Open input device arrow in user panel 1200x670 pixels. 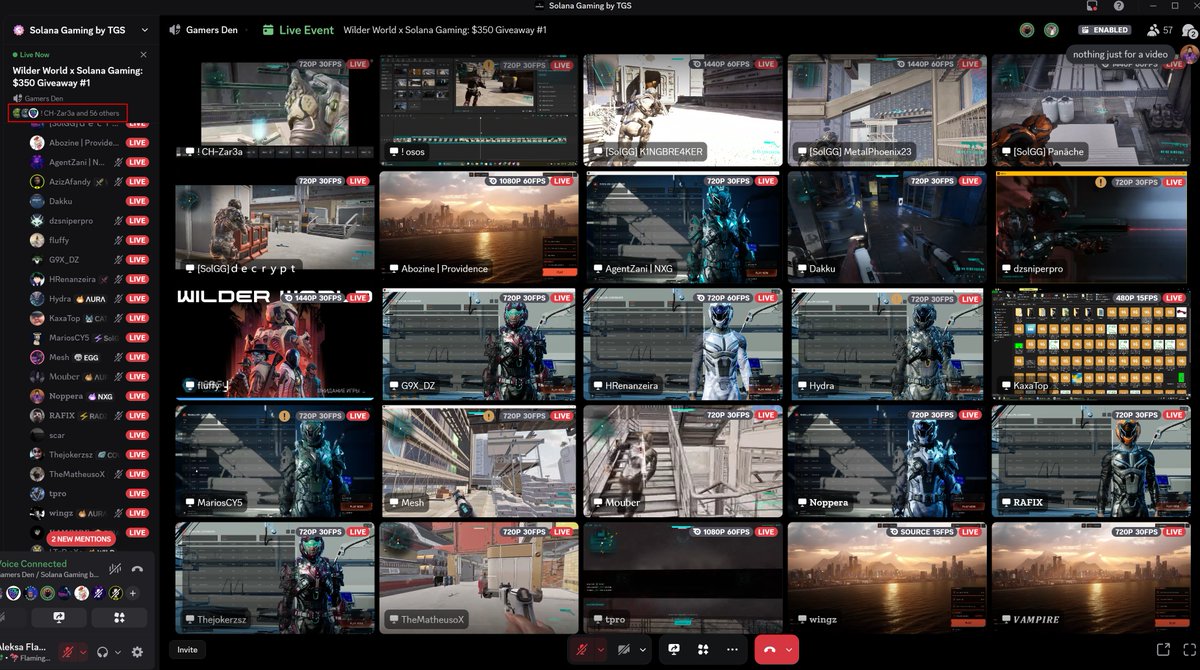pyautogui.click(x=83, y=652)
